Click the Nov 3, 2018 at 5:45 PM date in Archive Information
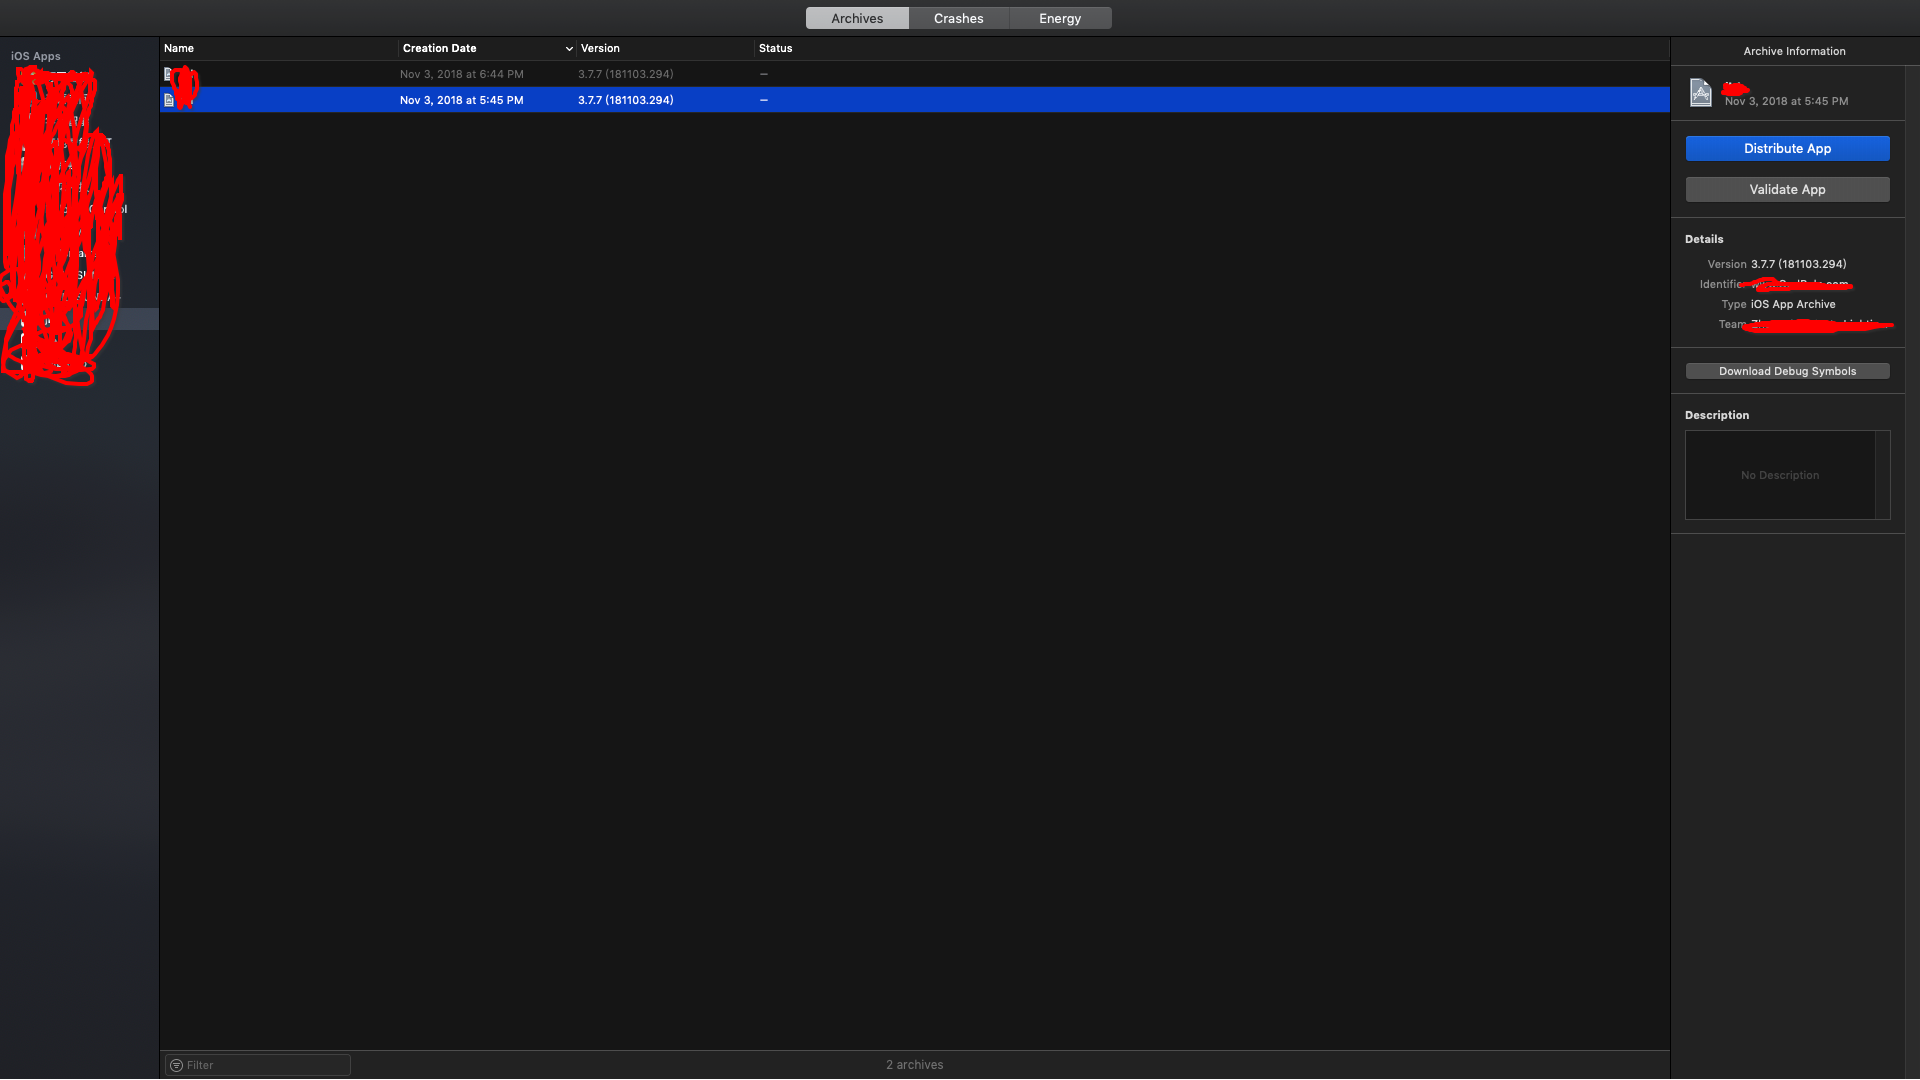This screenshot has width=1920, height=1080. (x=1786, y=101)
